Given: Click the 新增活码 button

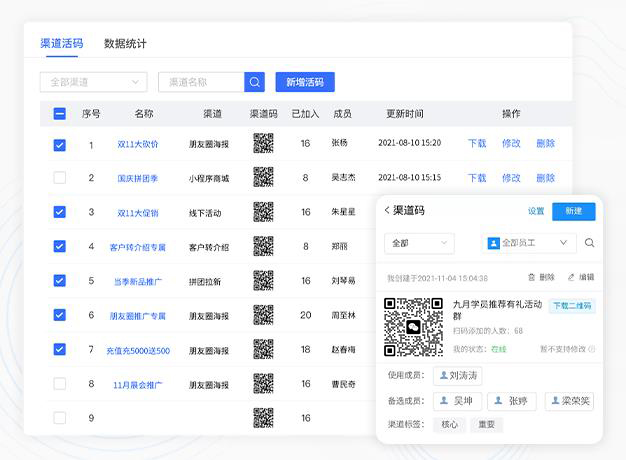Looking at the screenshot, I should point(305,82).
